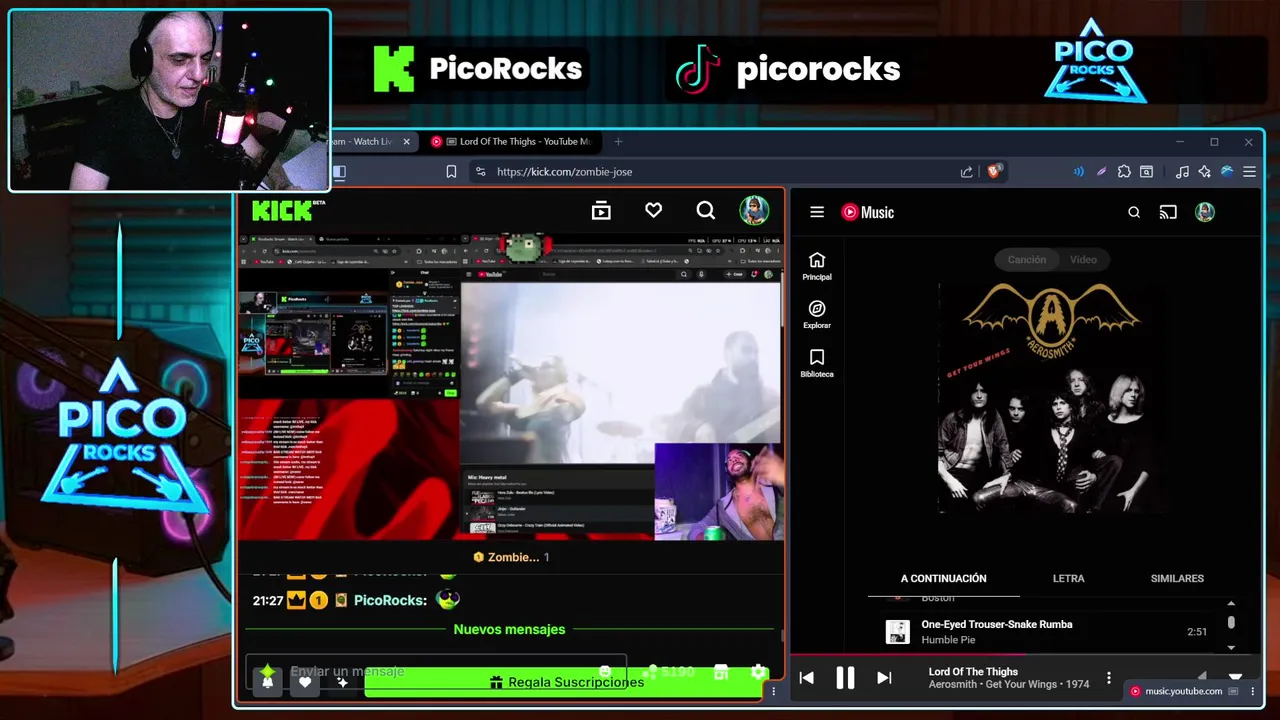
Task: Click three-dot menu next to music.youtube.com
Action: (x=1253, y=691)
